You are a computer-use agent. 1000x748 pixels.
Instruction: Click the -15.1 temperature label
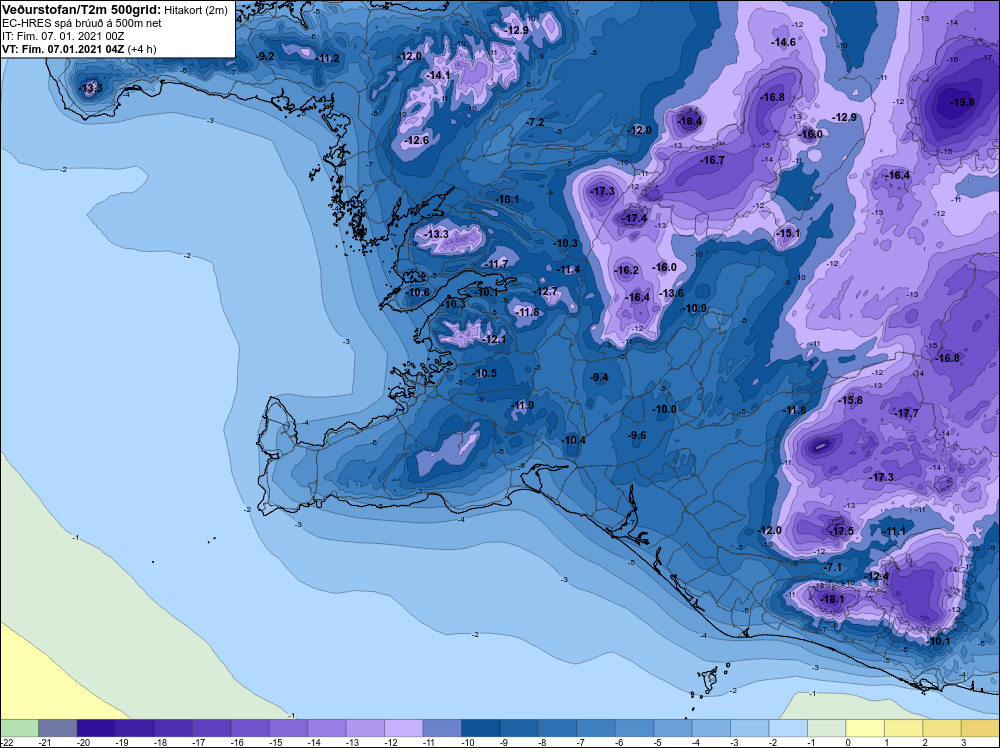[x=788, y=233]
